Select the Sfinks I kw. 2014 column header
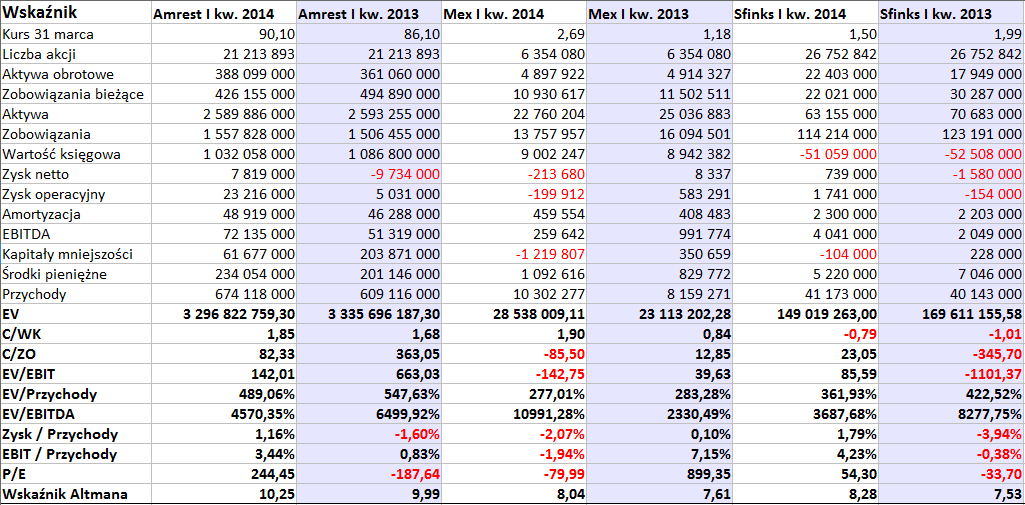1025x505 pixels. (x=805, y=12)
